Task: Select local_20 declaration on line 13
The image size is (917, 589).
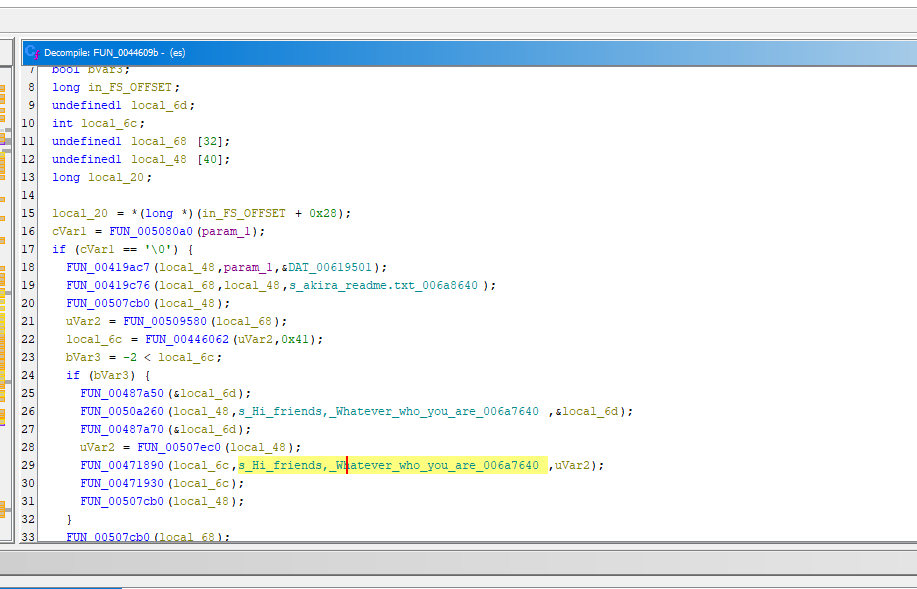Action: pyautogui.click(x=116, y=178)
